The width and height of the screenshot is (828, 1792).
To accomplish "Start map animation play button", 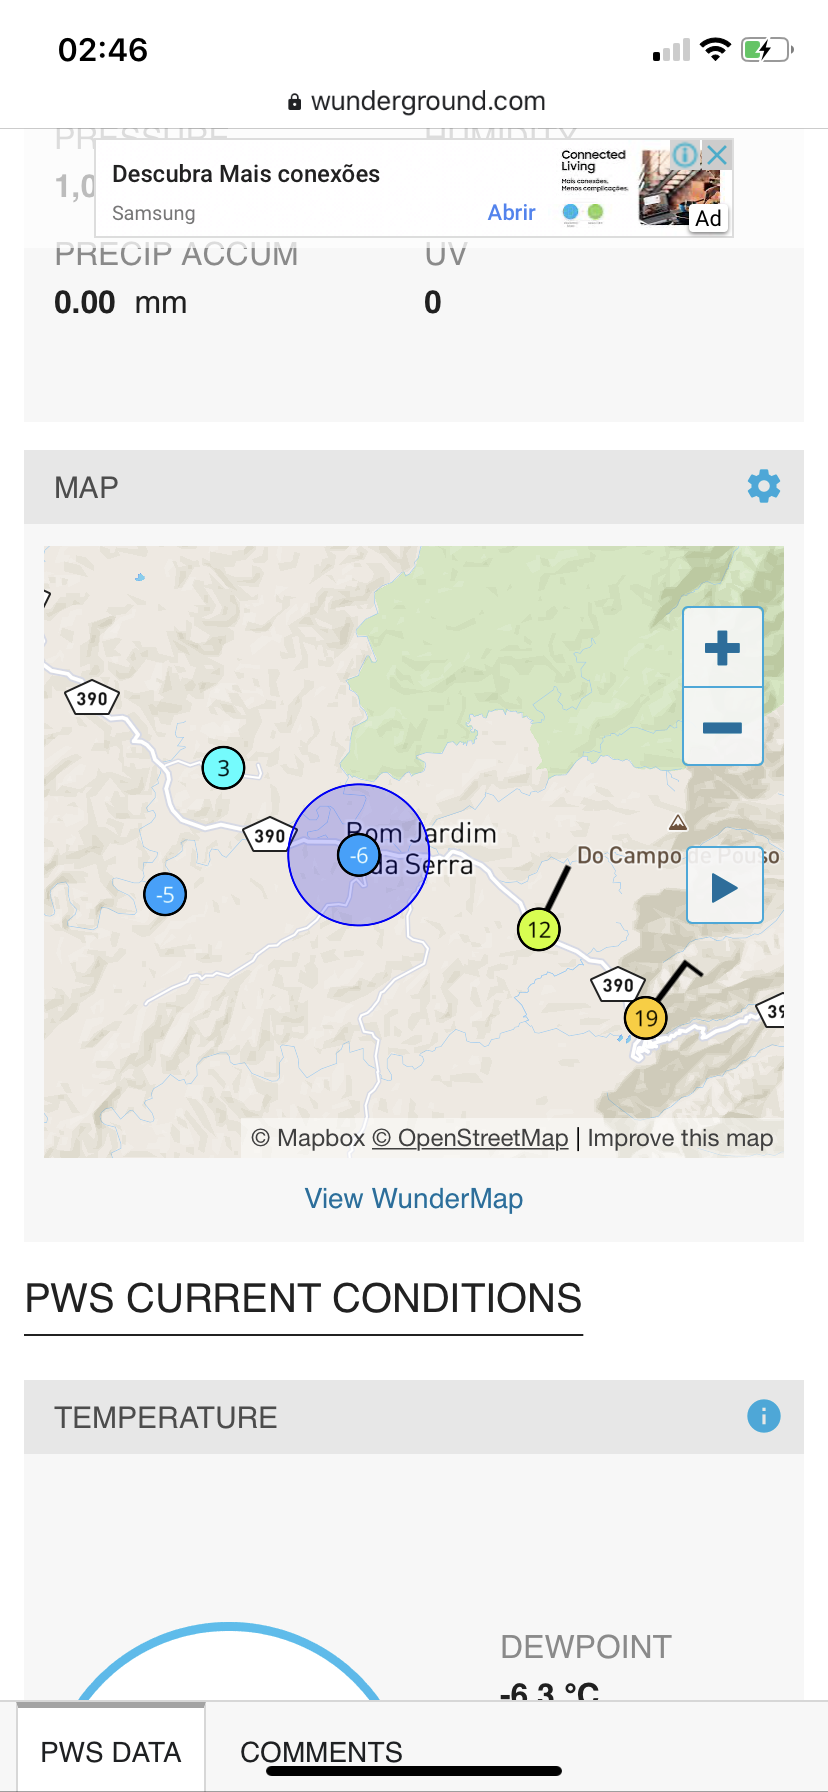I will [725, 888].
